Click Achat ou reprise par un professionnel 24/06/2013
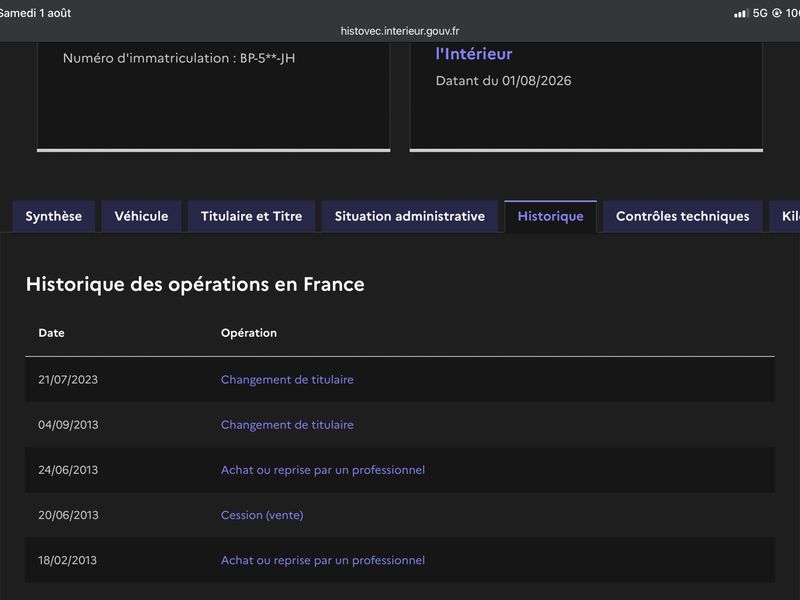 (323, 470)
